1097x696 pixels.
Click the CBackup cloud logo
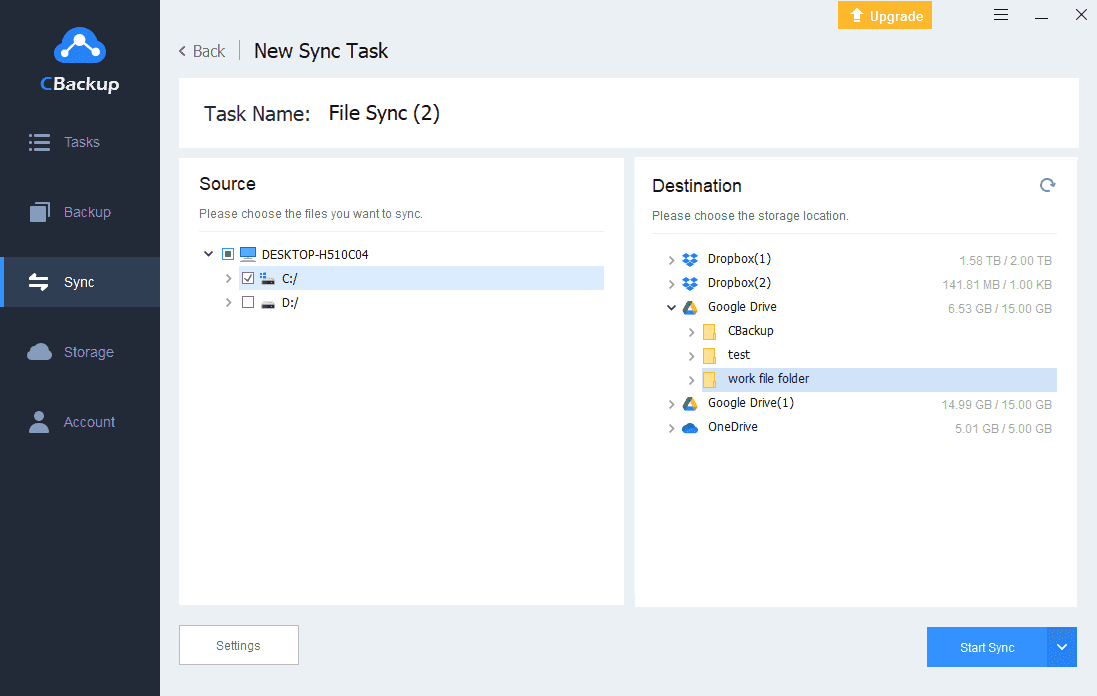pos(79,47)
